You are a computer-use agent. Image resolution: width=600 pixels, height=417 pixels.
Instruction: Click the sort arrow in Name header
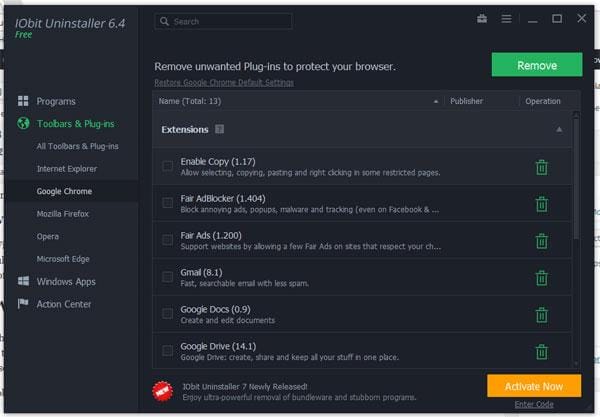(435, 101)
